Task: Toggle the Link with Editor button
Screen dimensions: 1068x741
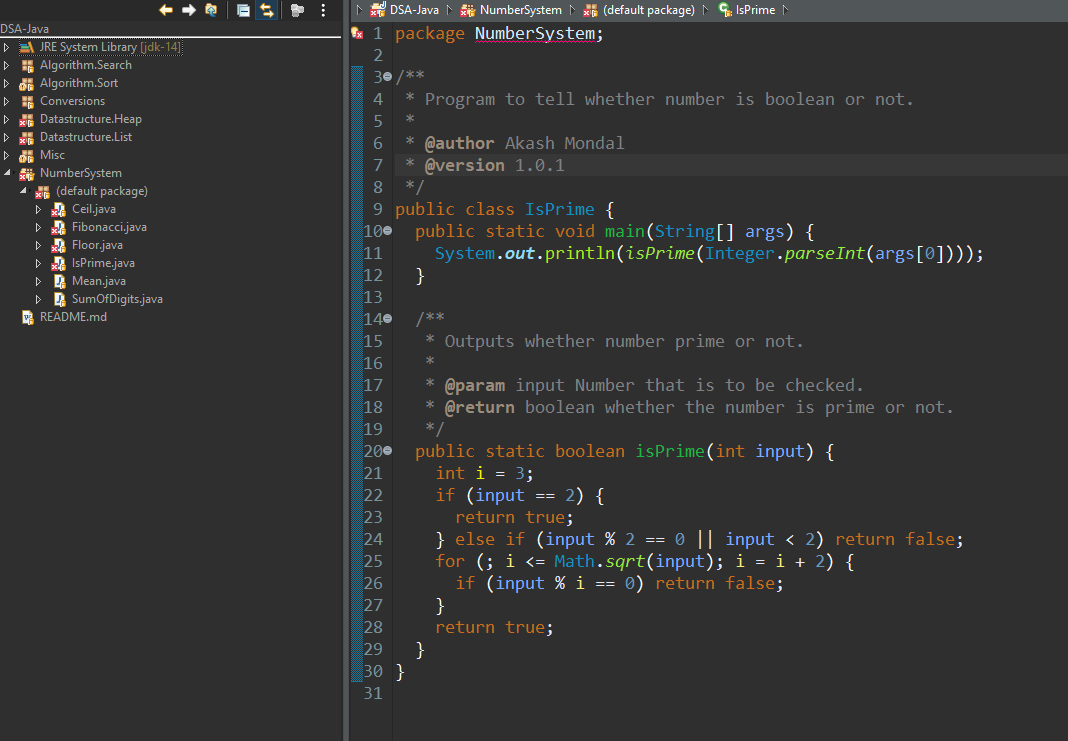Action: [x=267, y=10]
